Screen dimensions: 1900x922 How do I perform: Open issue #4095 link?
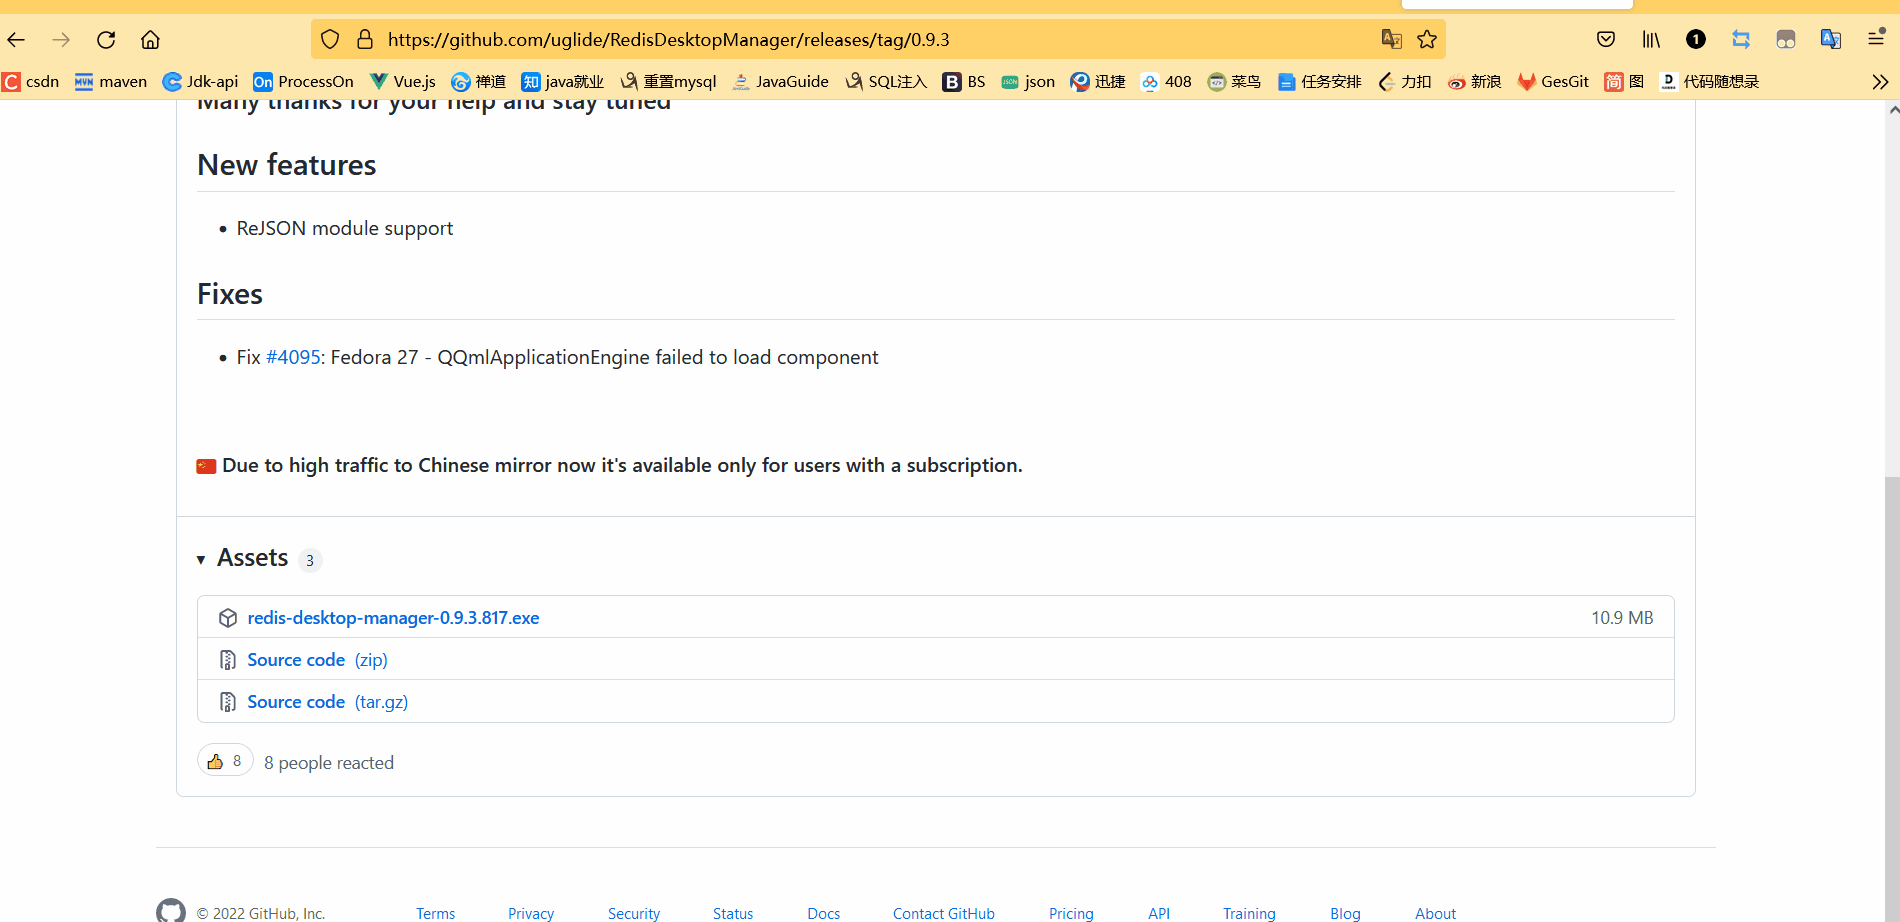pos(293,358)
